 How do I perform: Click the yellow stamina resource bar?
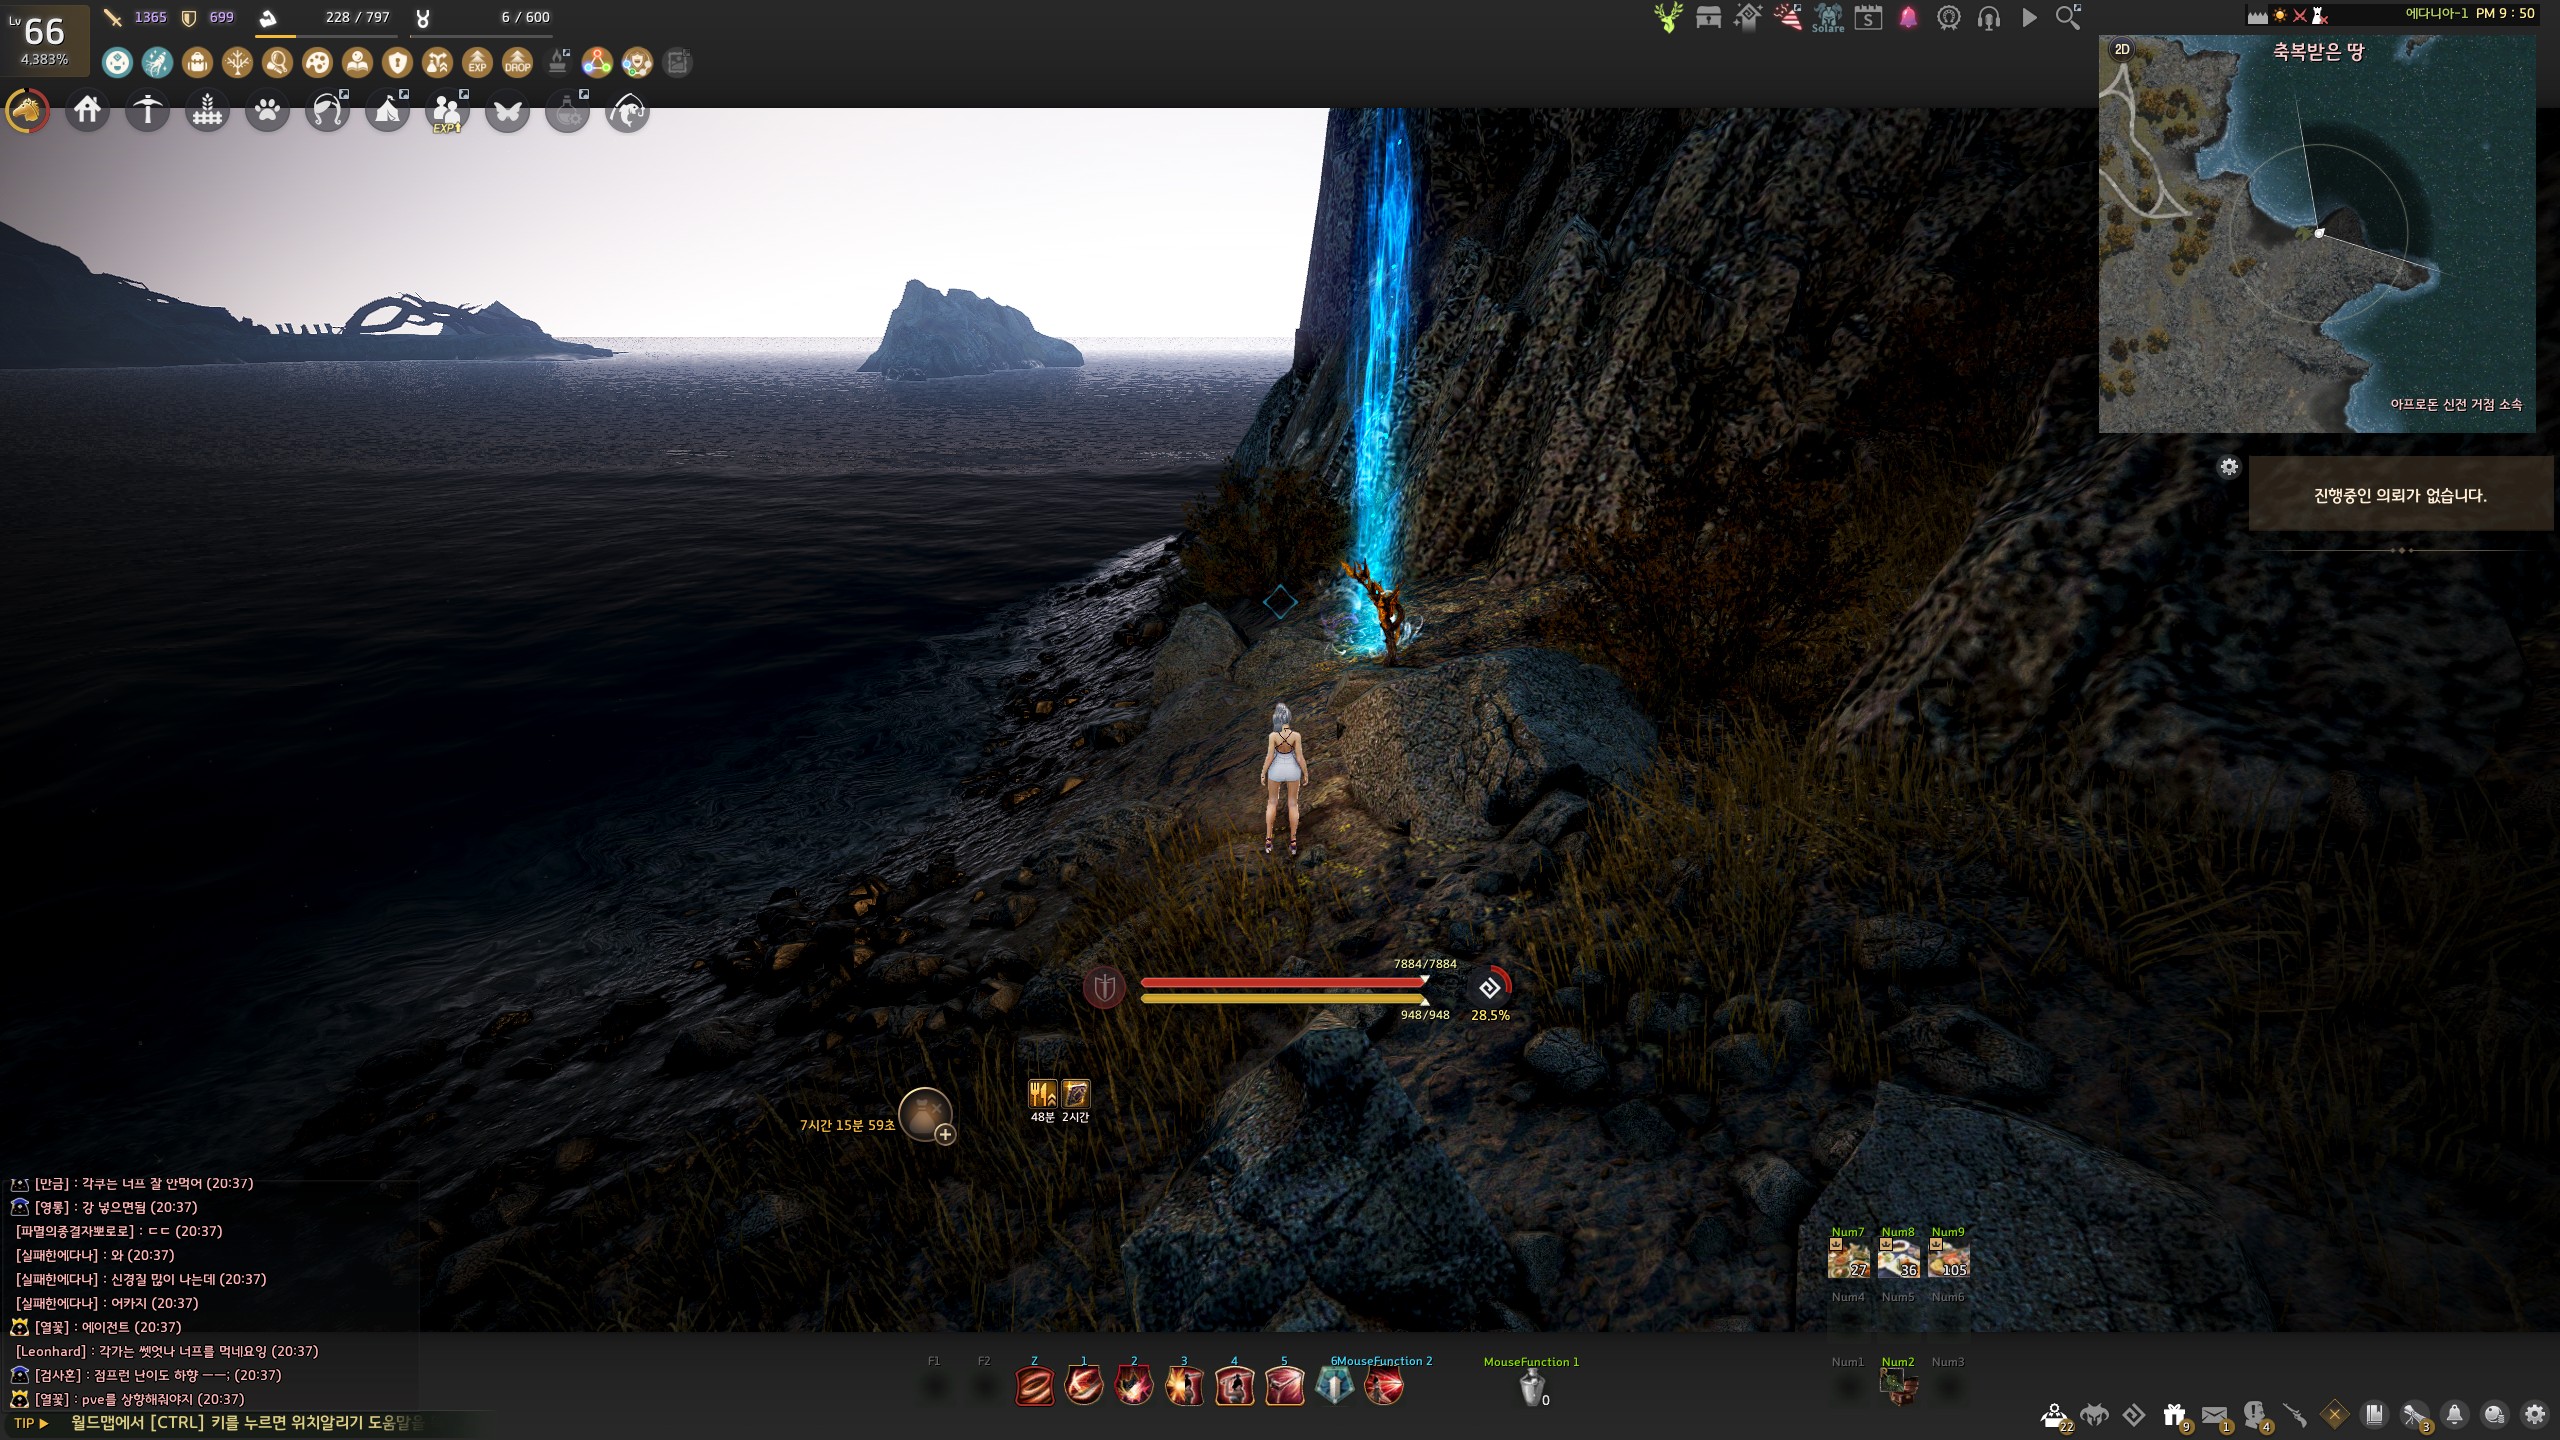point(1284,998)
